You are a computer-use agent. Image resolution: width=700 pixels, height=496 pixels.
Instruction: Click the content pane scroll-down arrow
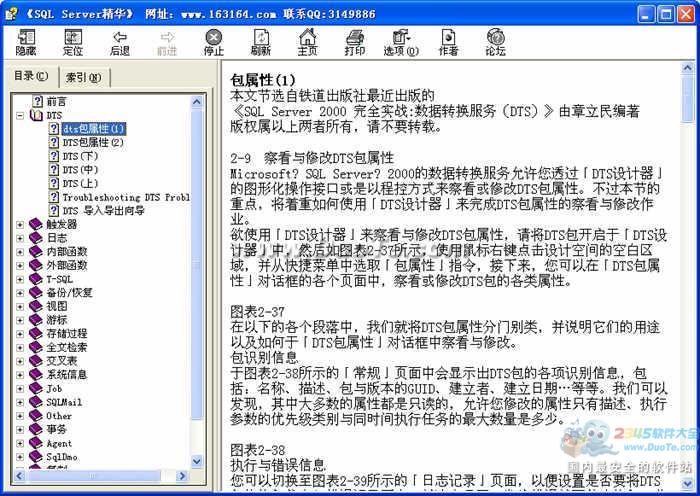(x=688, y=483)
